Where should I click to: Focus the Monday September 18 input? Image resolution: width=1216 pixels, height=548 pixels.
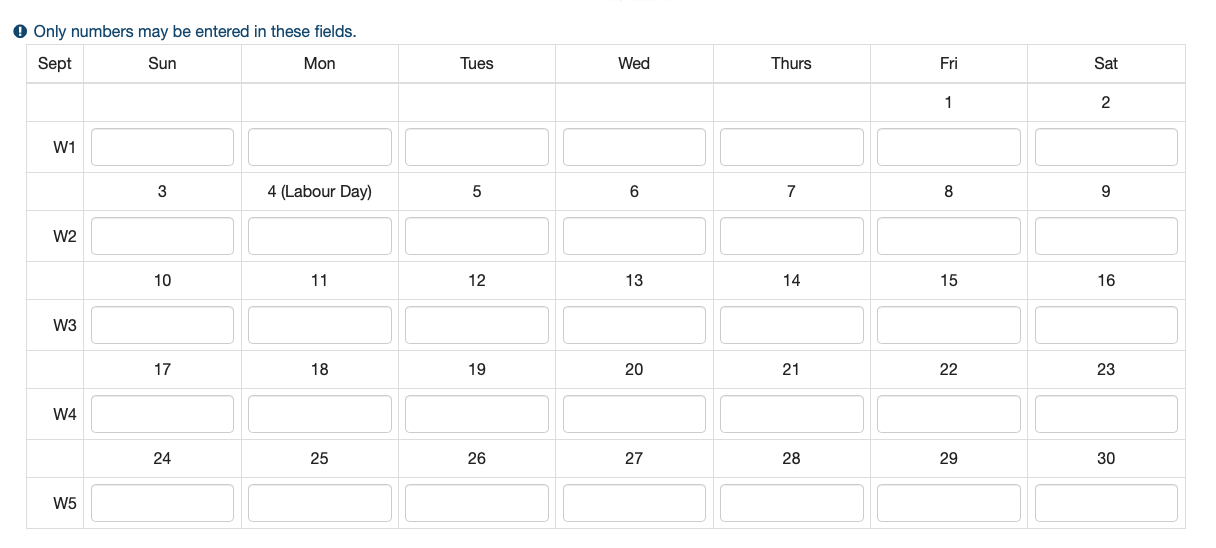point(319,414)
